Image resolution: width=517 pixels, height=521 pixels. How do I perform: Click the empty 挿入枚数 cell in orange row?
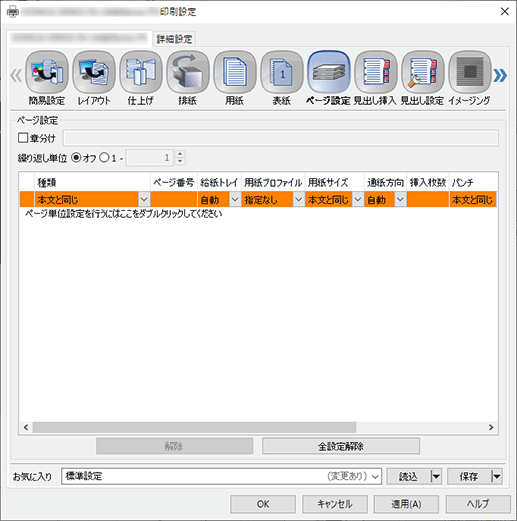coord(428,200)
